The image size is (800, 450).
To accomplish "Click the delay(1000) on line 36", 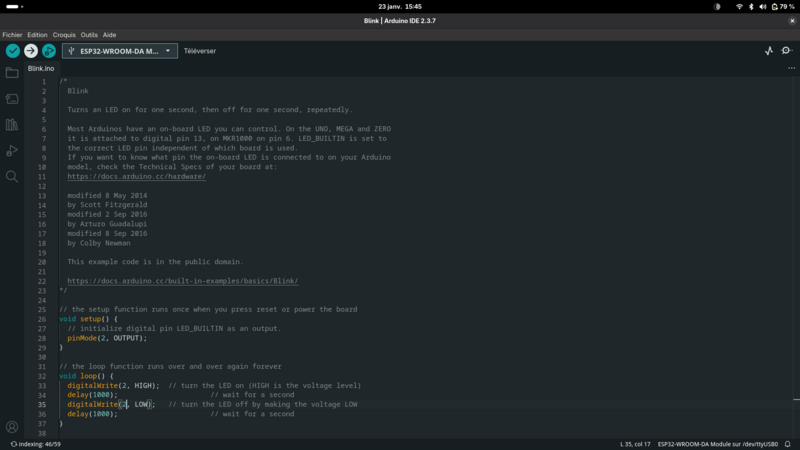I will click(x=92, y=414).
